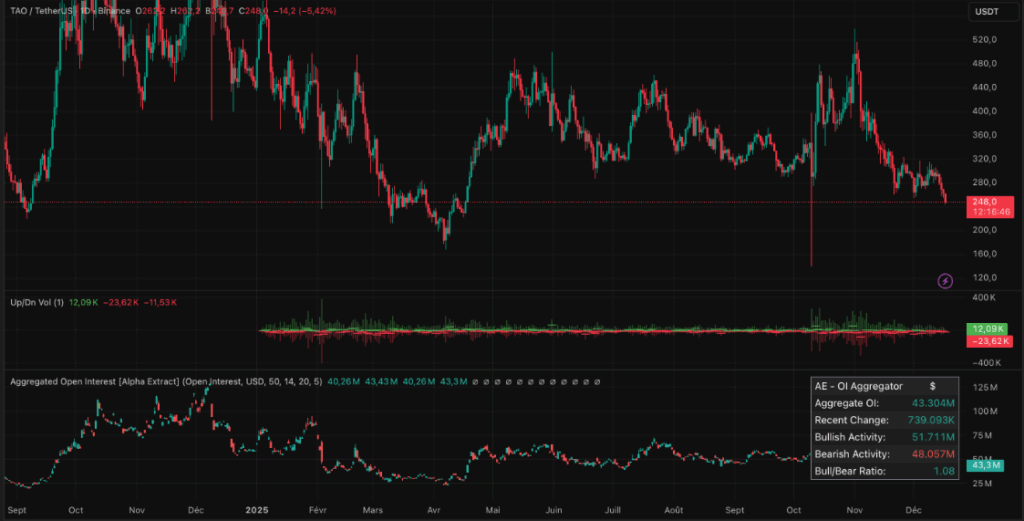Click the Juin label on the time axis
This screenshot has height=521, width=1024.
(x=553, y=510)
